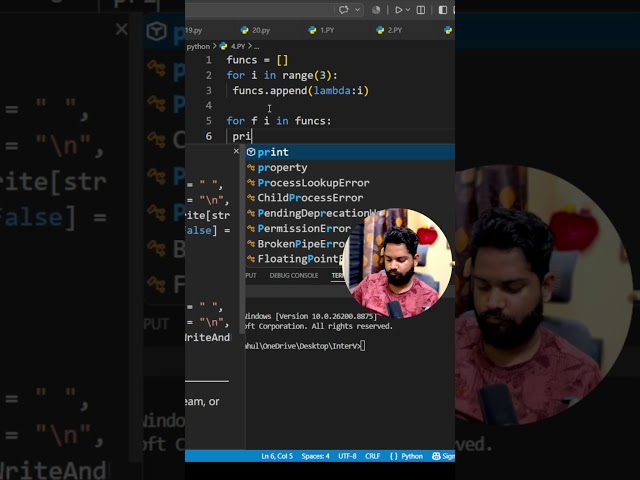The image size is (640, 480).
Task: Click the terminal prompt ending in 'InterV>'
Action: 304,346
